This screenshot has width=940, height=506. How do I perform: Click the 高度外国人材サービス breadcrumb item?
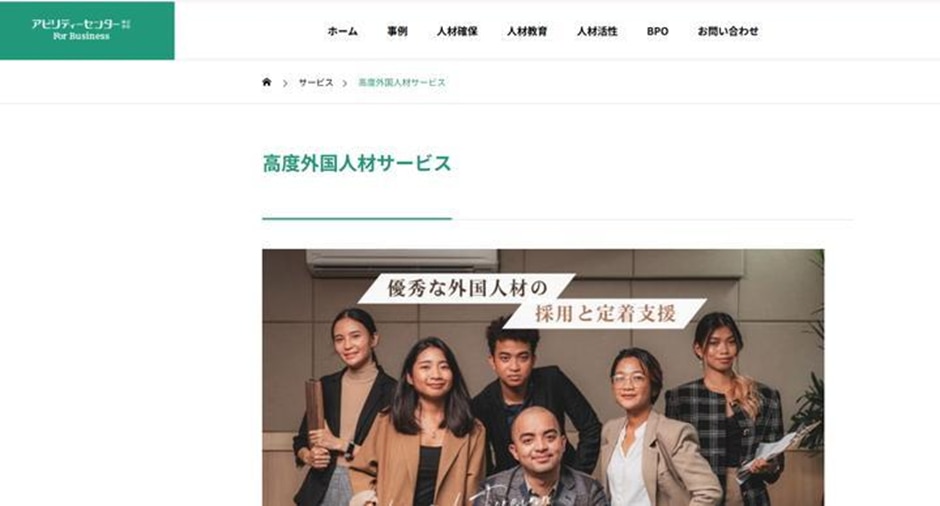[402, 83]
